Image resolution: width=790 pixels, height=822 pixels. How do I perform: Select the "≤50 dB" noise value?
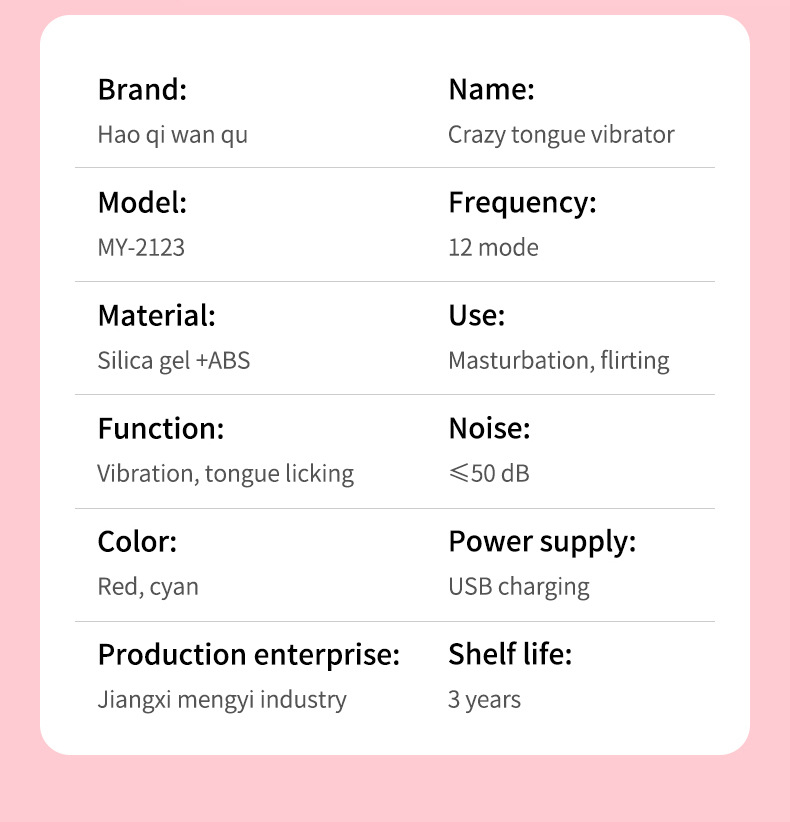[489, 474]
